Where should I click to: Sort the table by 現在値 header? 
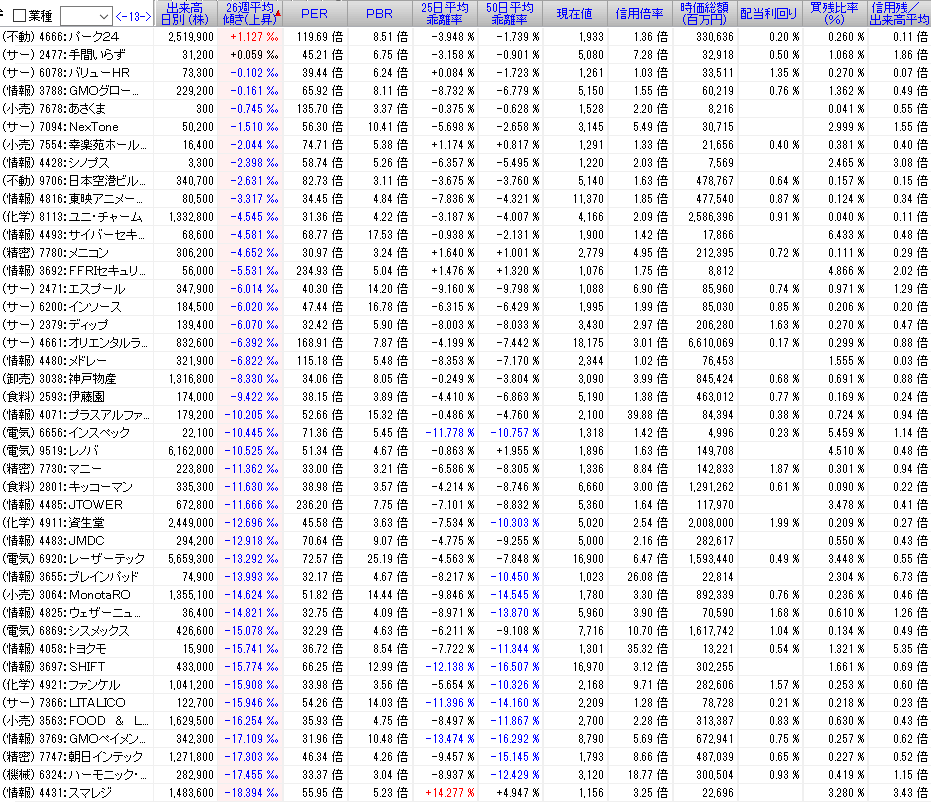[x=574, y=14]
